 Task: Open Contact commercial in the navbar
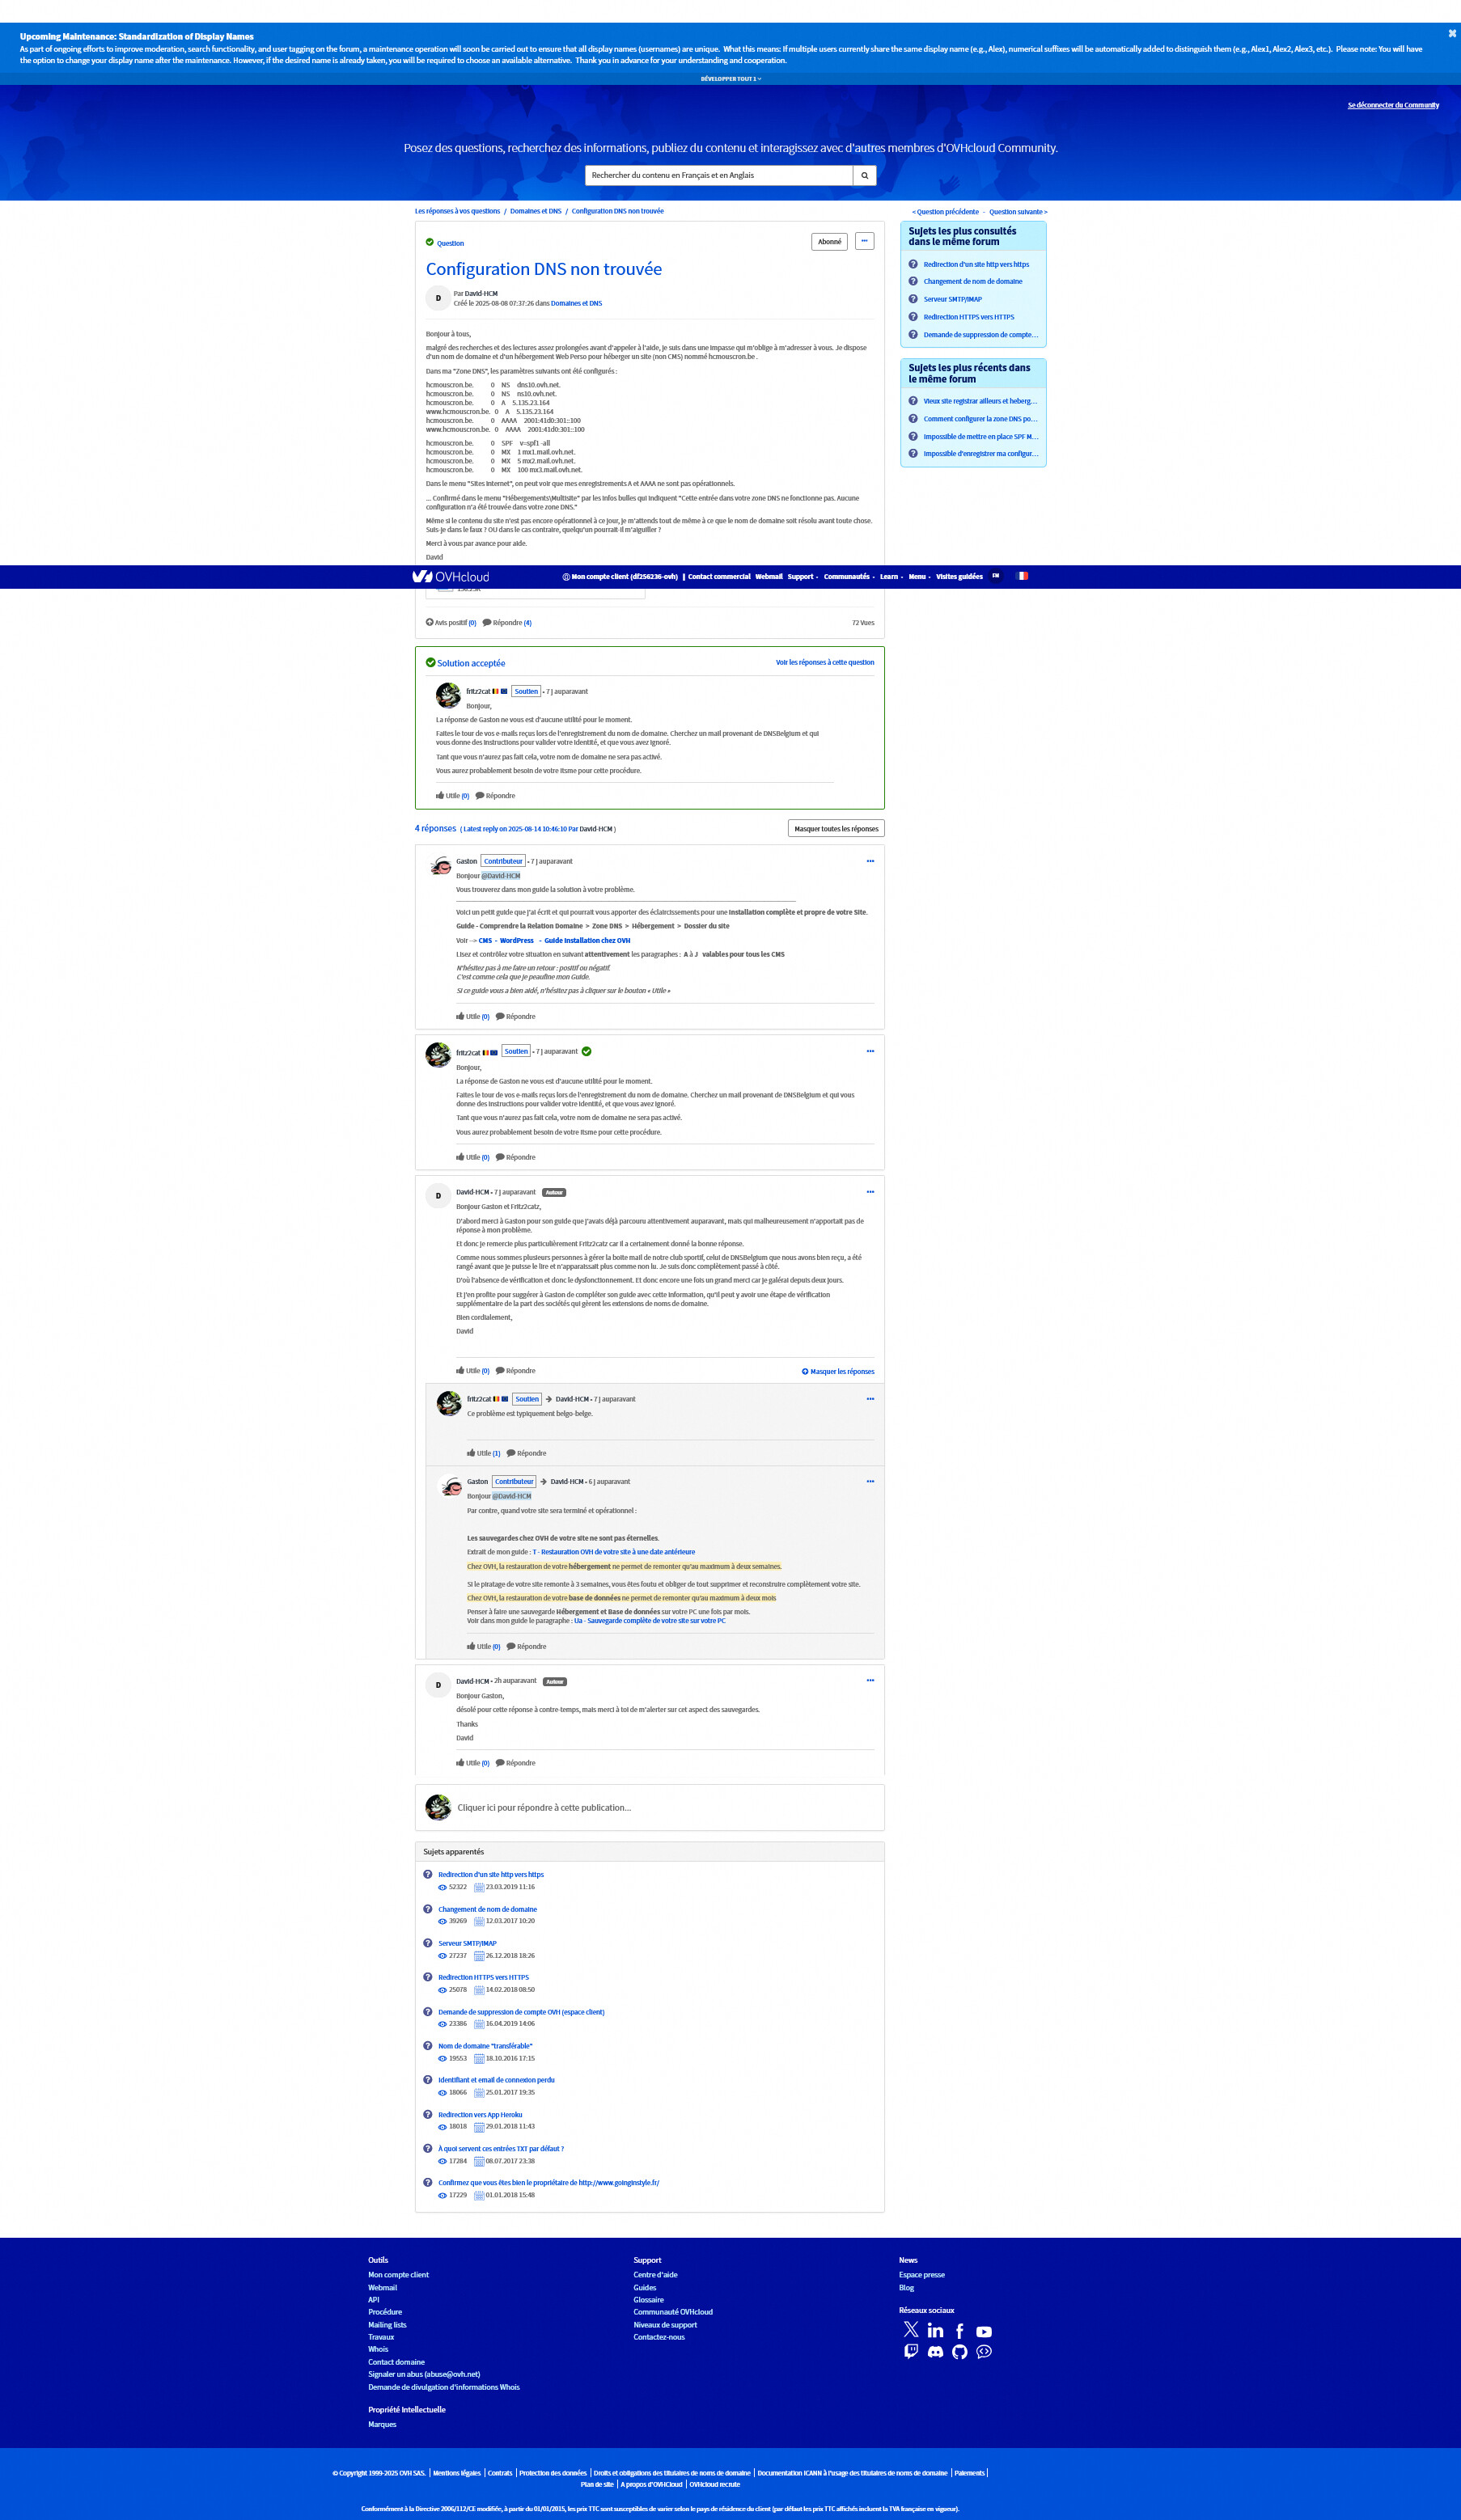coord(719,577)
